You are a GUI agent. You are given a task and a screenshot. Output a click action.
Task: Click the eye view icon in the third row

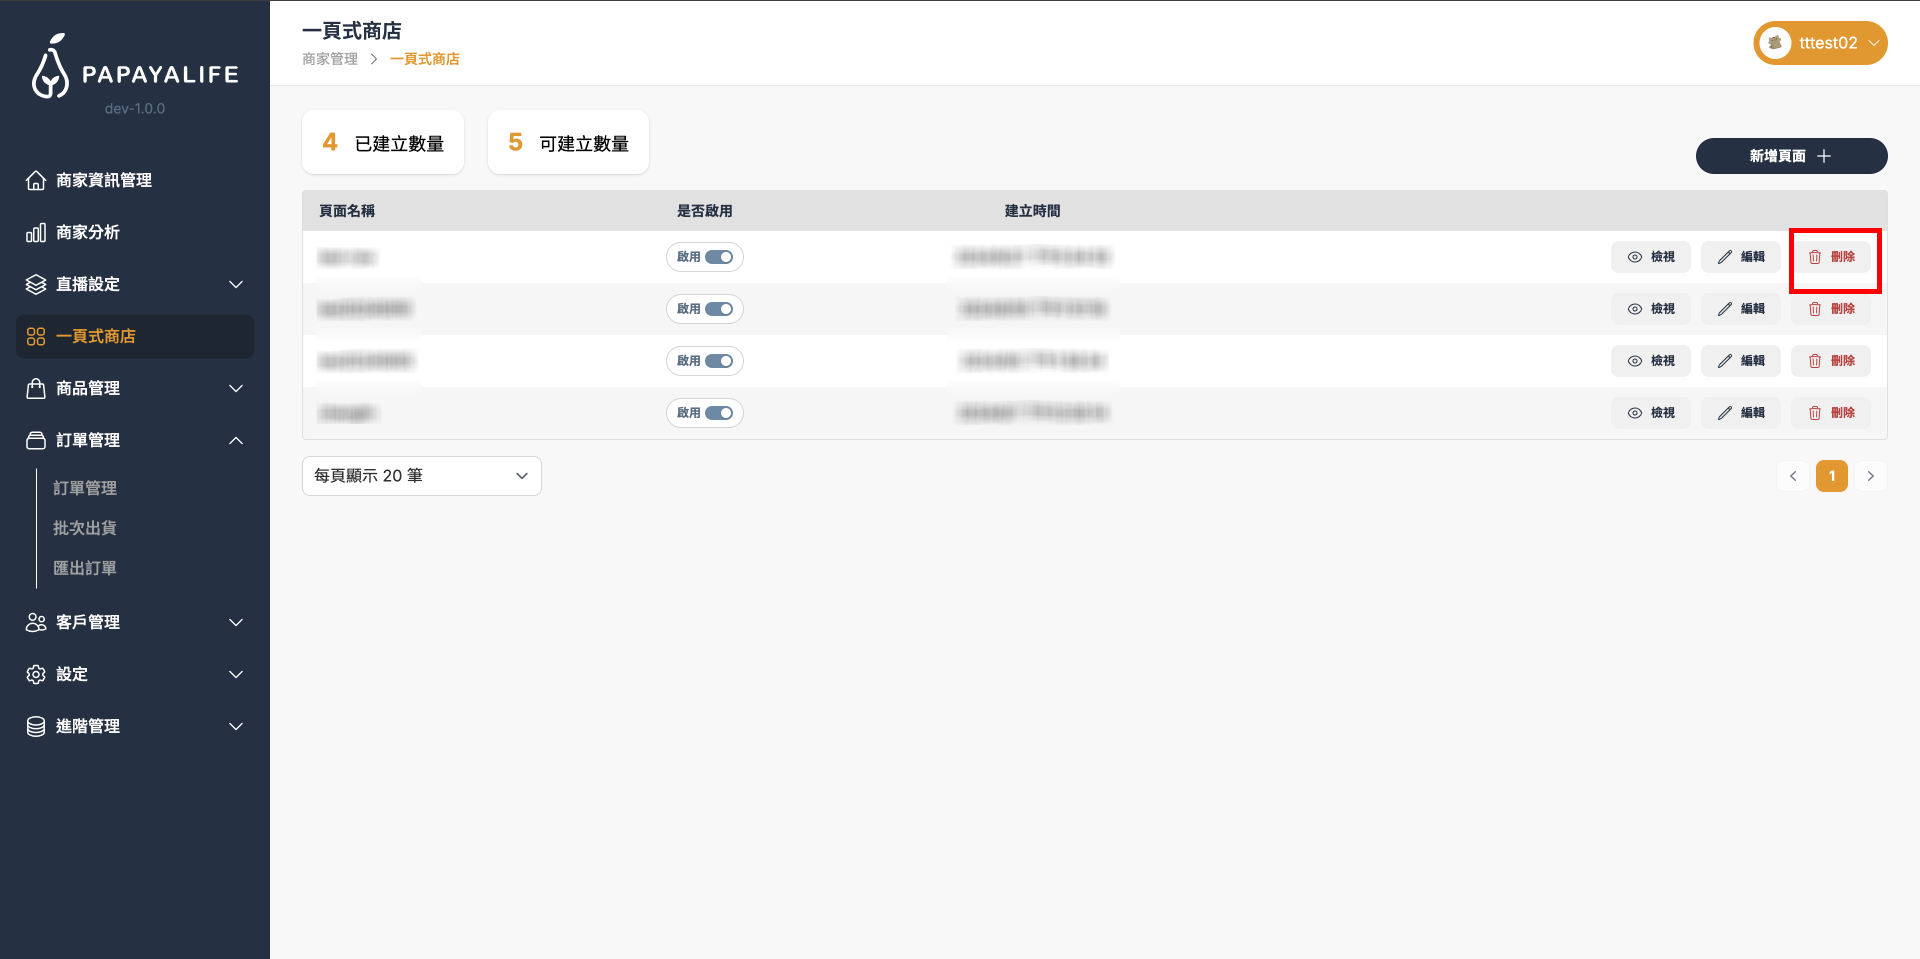[1634, 361]
